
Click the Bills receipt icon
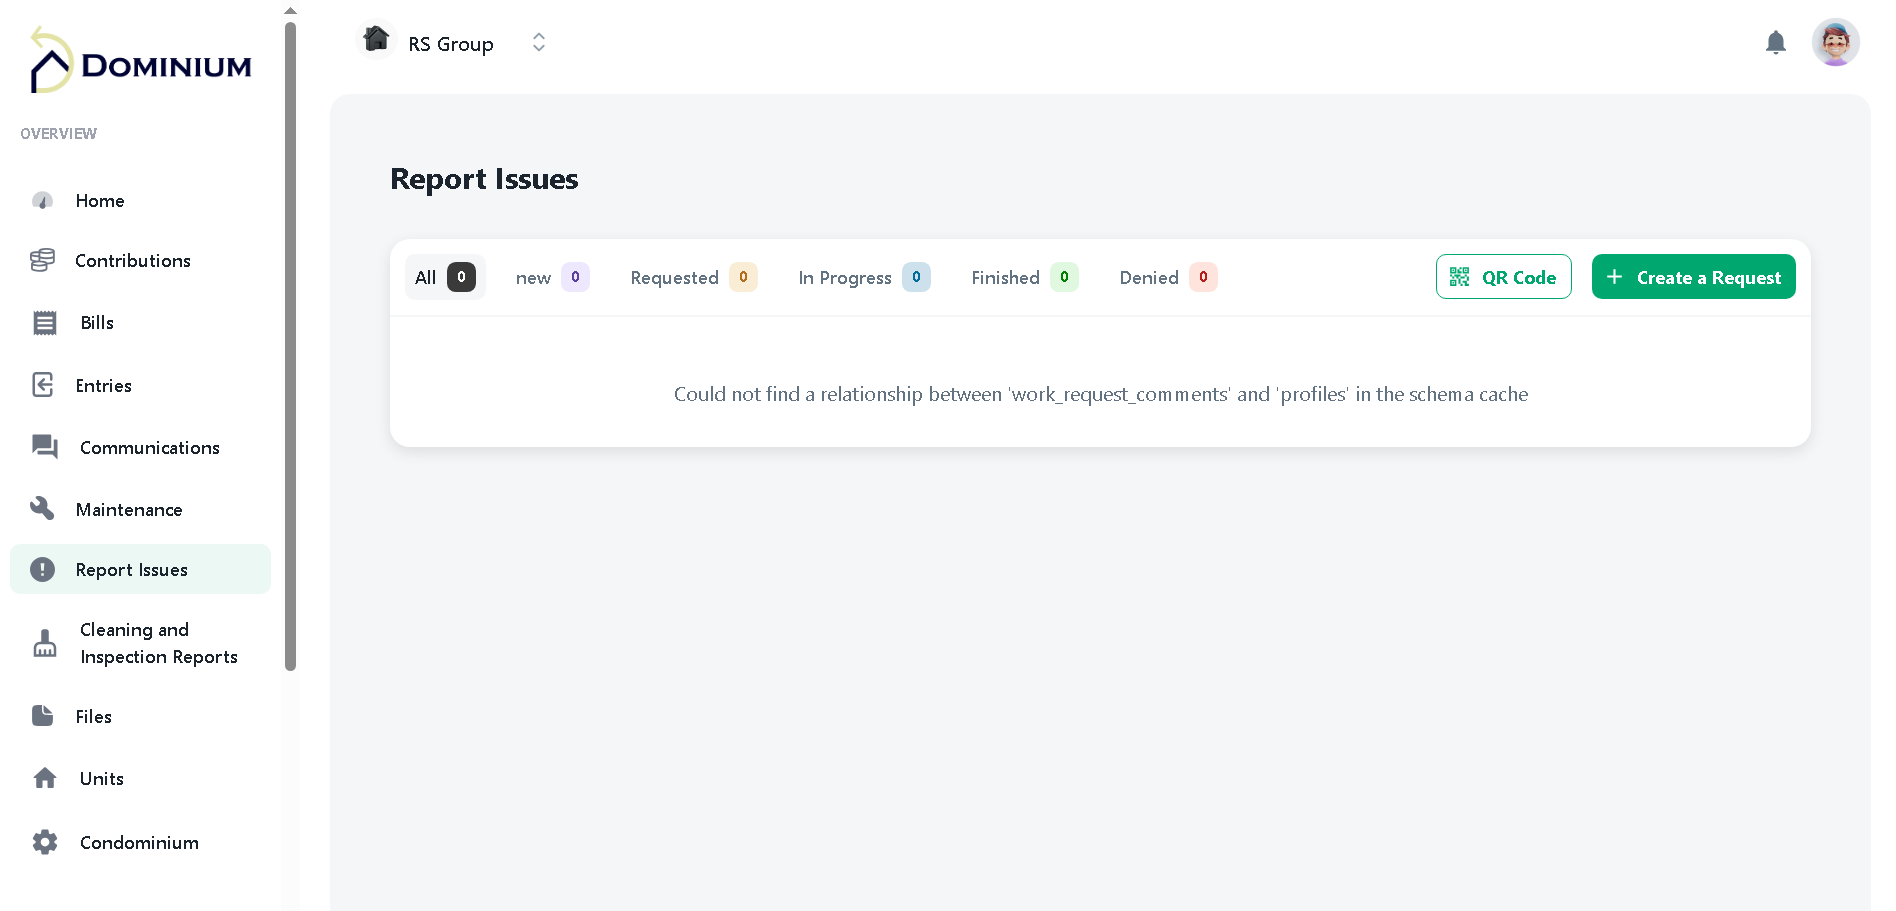tap(44, 322)
